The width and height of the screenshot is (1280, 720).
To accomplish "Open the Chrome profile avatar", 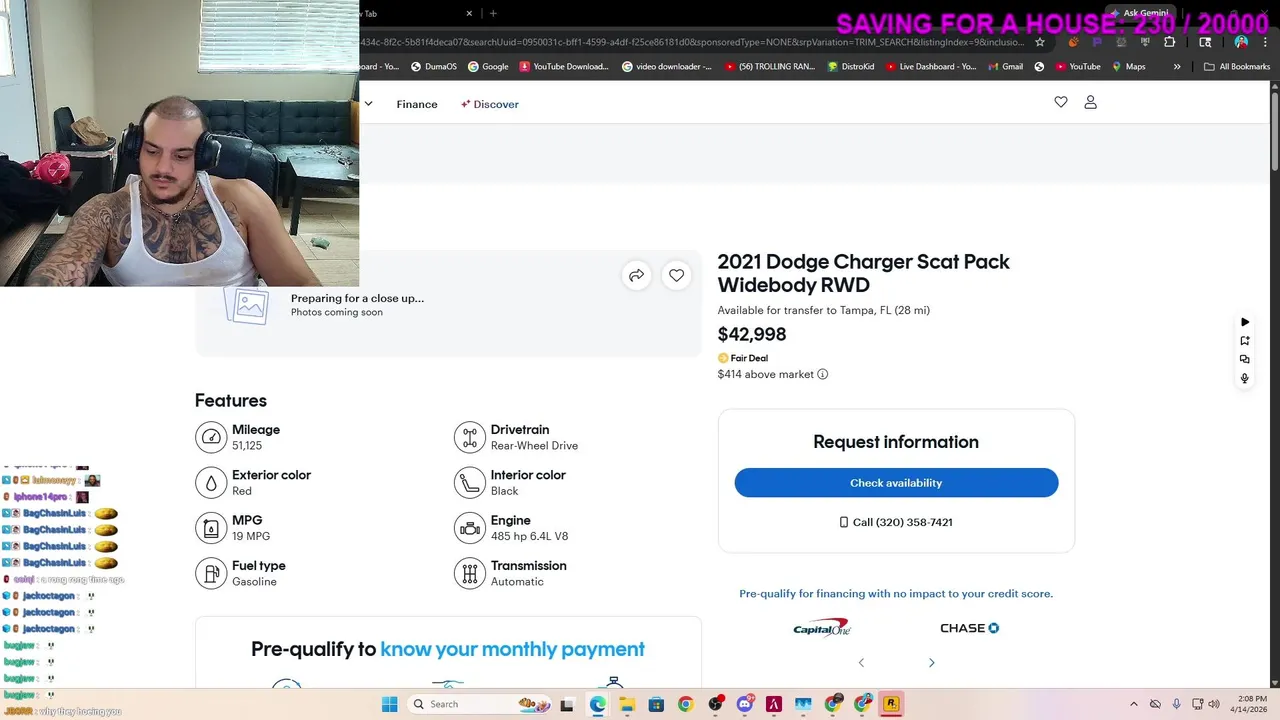I will [x=1241, y=42].
